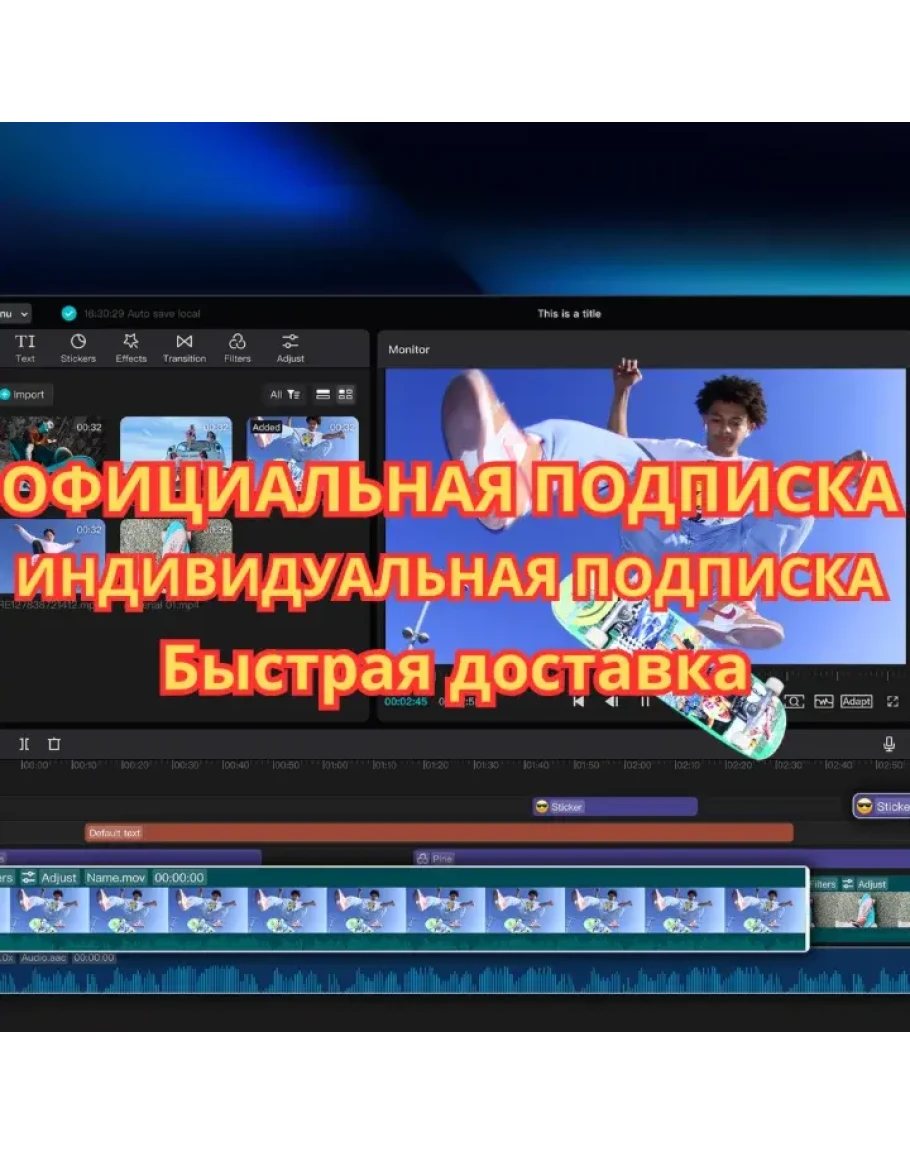Pause playback in the Monitor
The height and width of the screenshot is (1155, 910).
coord(645,701)
